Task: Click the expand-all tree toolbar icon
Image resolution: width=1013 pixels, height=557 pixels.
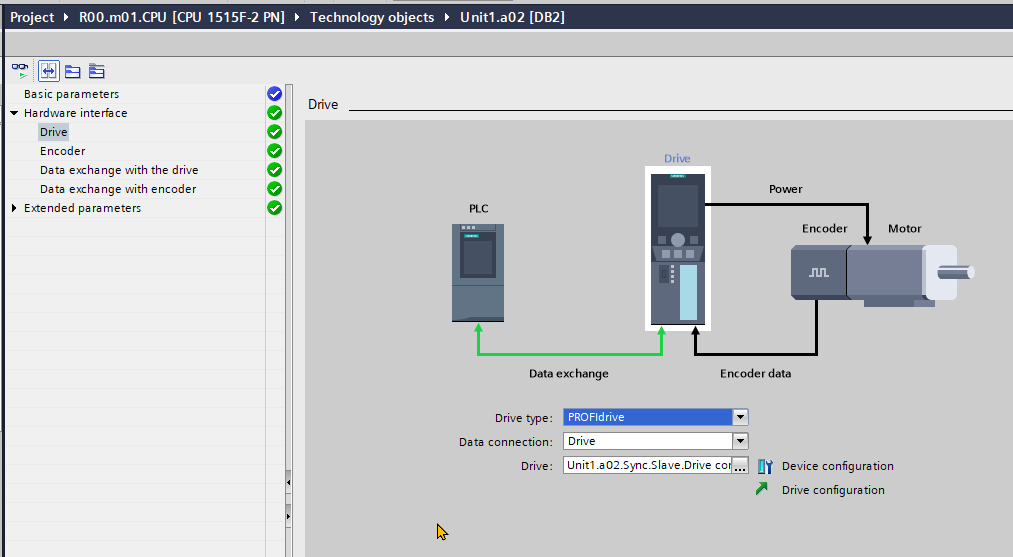Action: pos(96,71)
